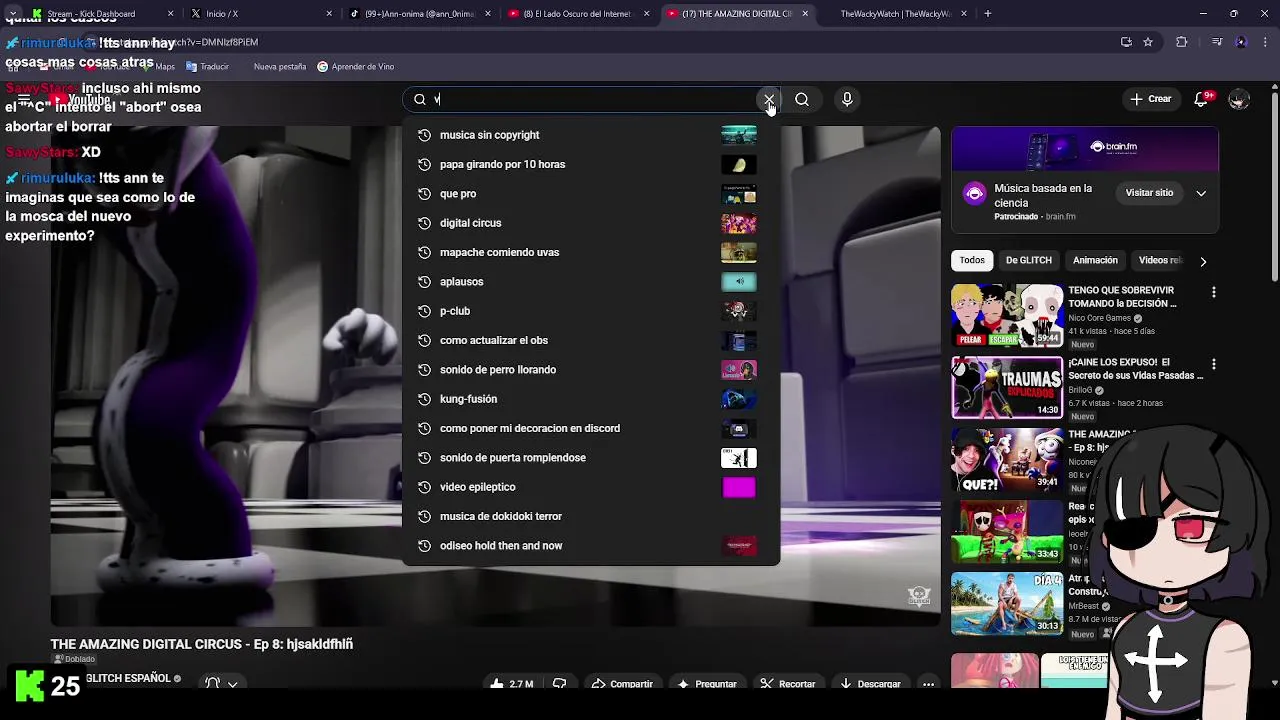Image resolution: width=1280 pixels, height=720 pixels.
Task: Click history icon beside 'digital circus'
Action: click(x=424, y=223)
